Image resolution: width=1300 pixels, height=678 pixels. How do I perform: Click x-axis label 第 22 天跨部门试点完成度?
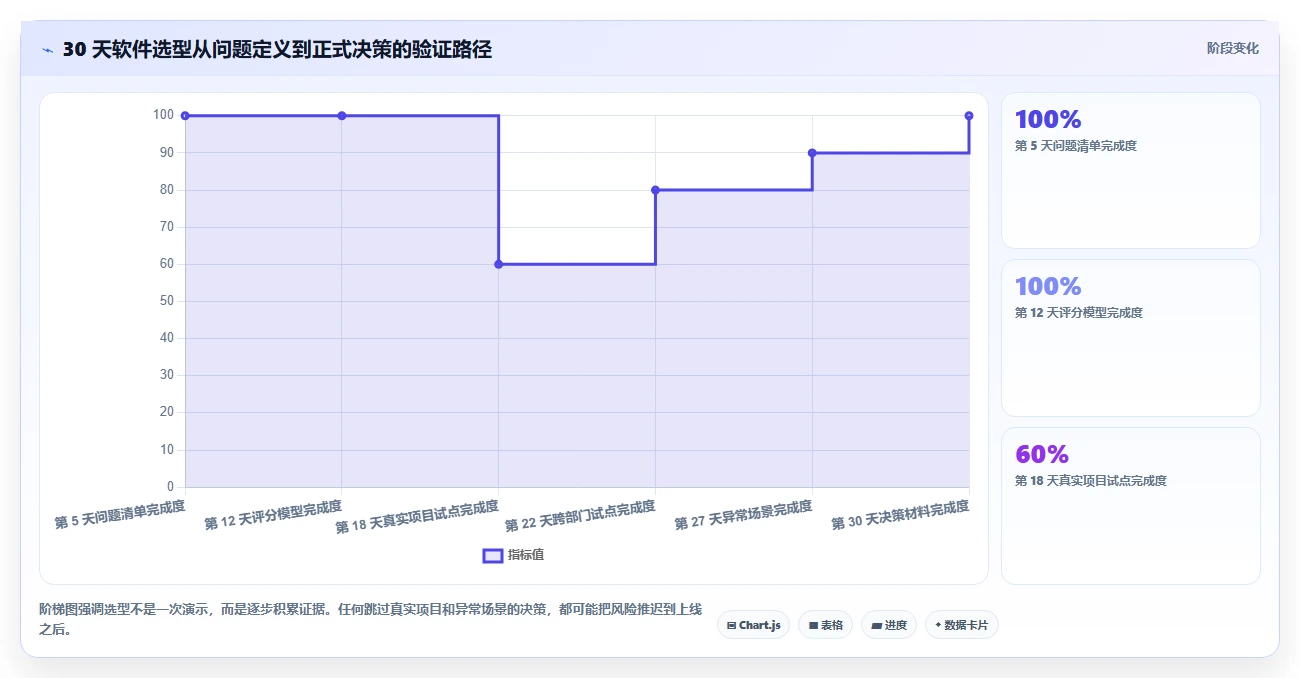580,516
